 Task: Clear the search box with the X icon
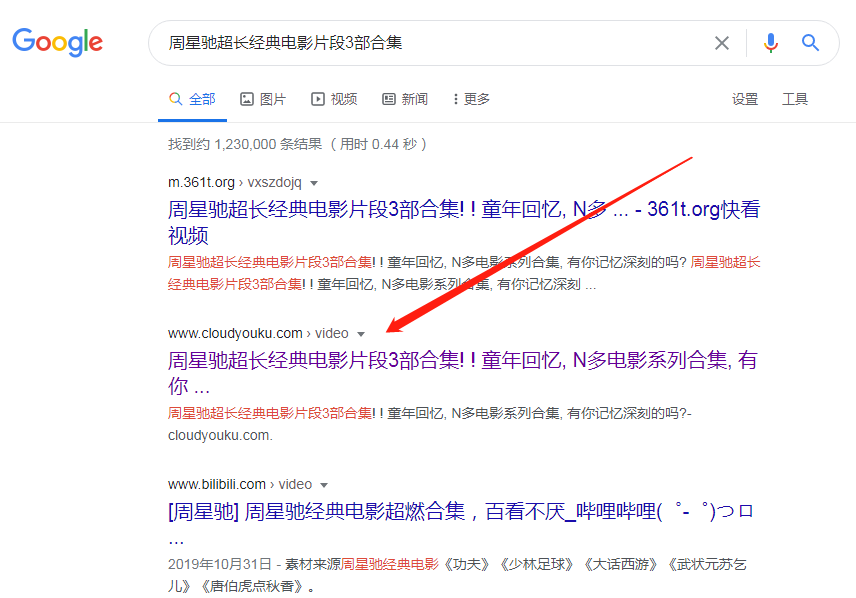pos(722,43)
